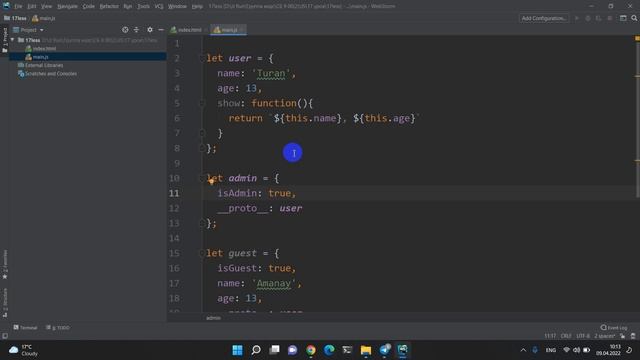
Task: Change the CRLF line separator
Action: tap(566, 336)
